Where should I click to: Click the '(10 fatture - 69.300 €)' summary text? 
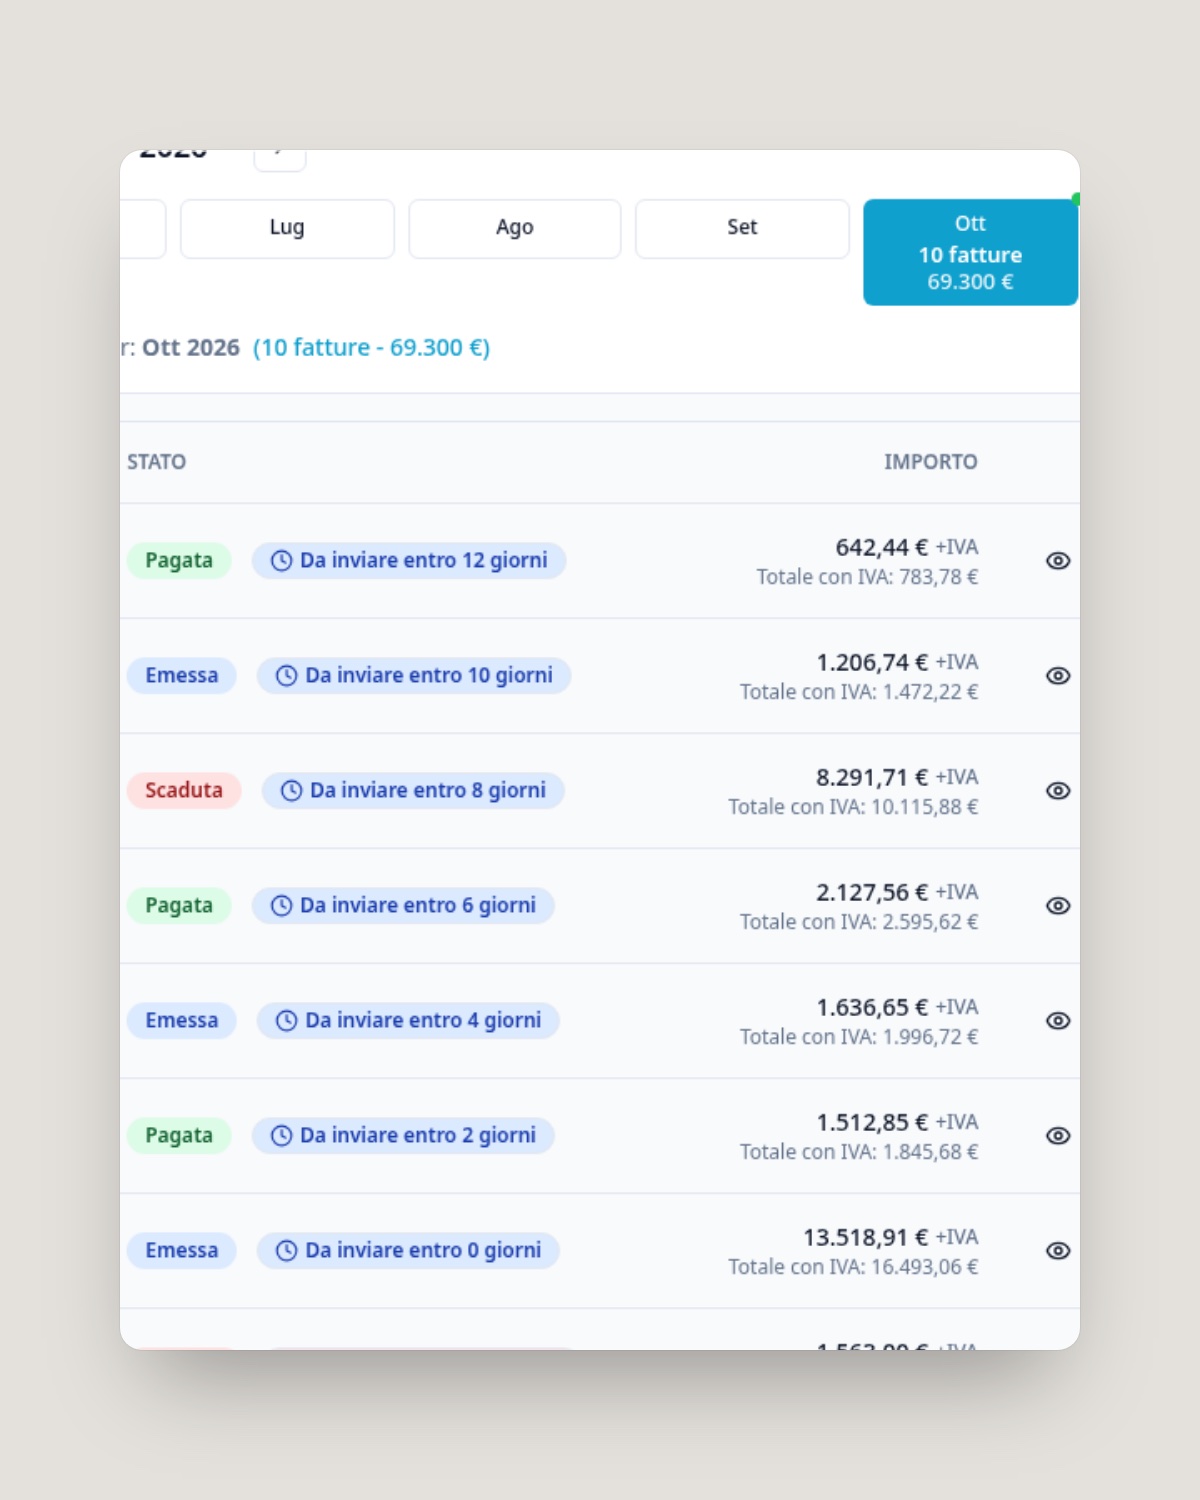pos(371,348)
